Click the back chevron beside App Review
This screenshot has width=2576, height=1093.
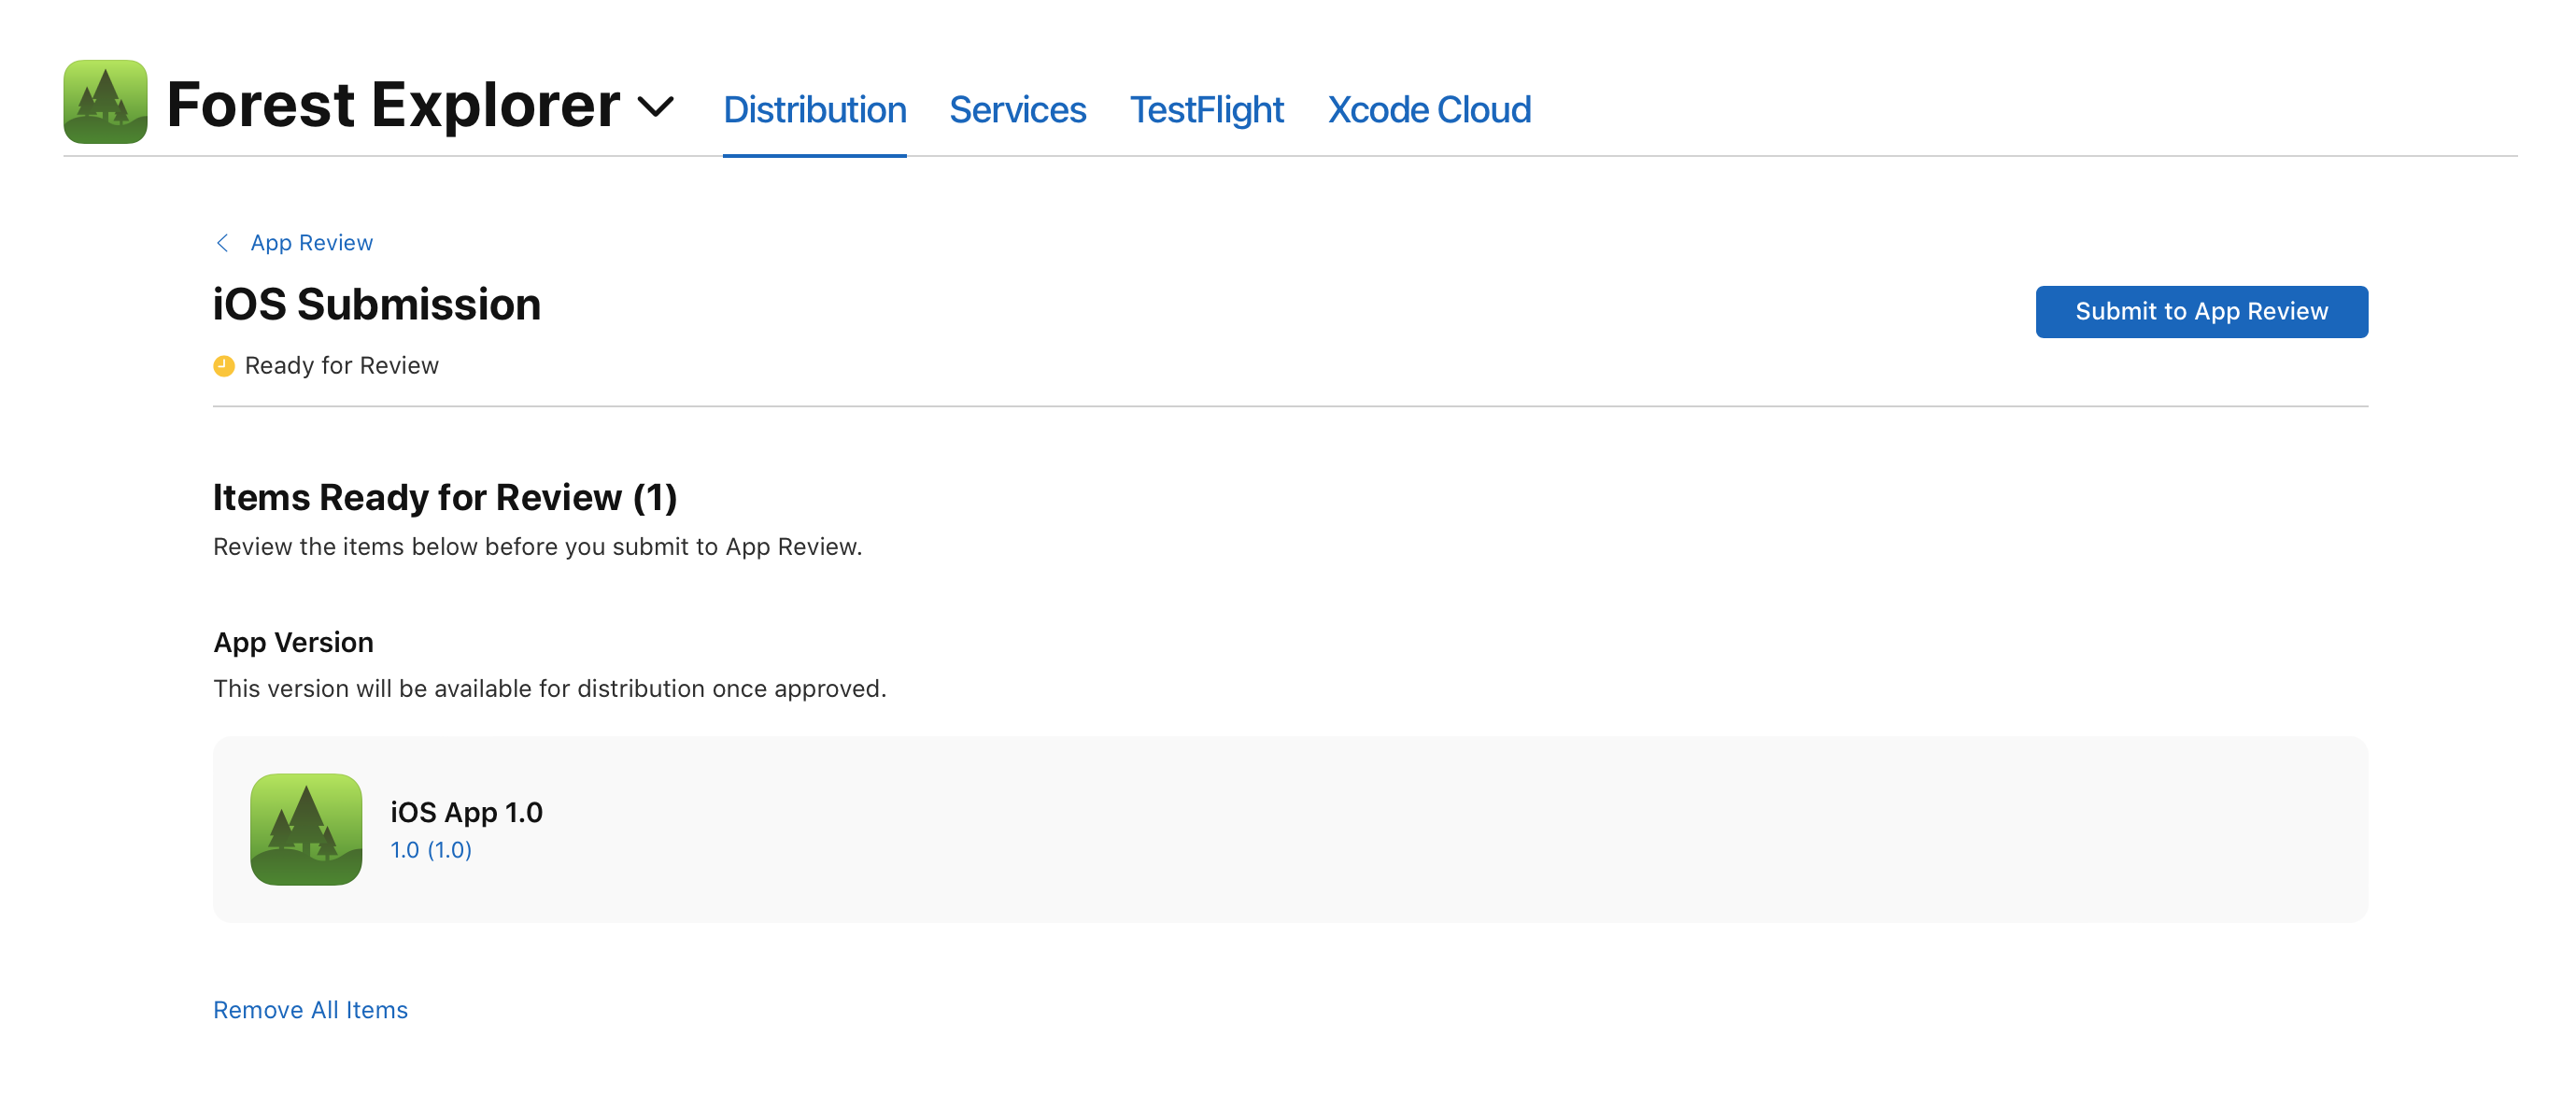222,243
